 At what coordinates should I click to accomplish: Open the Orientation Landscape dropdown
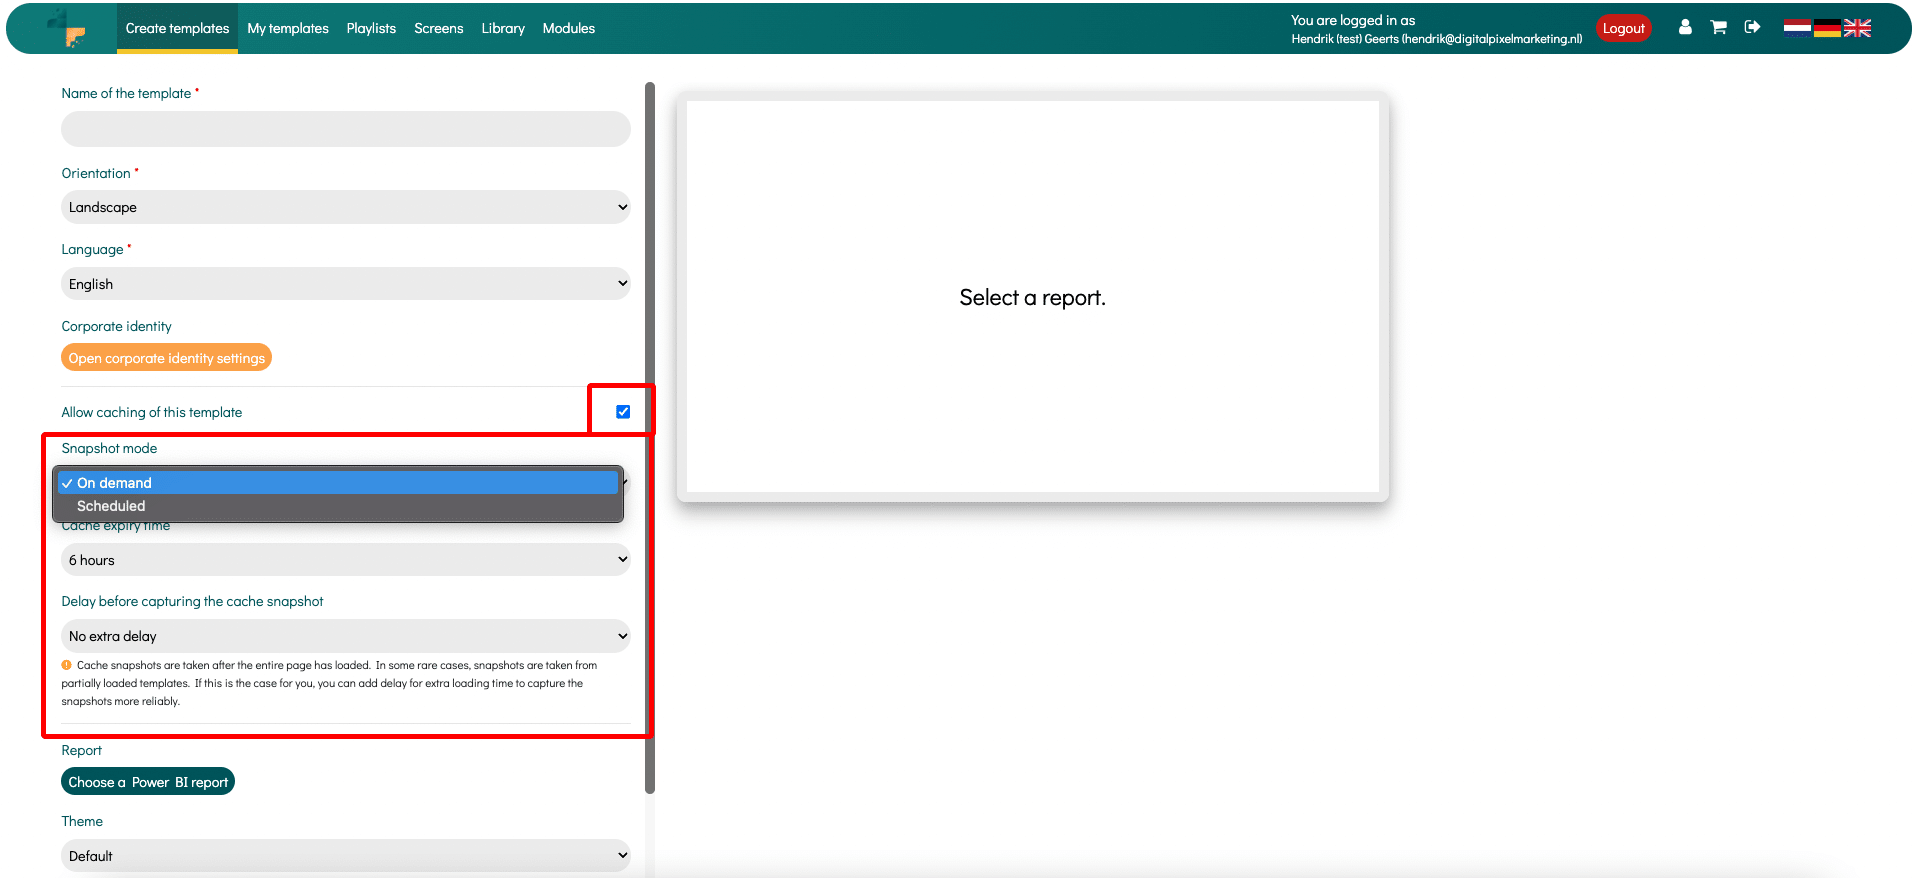point(346,207)
